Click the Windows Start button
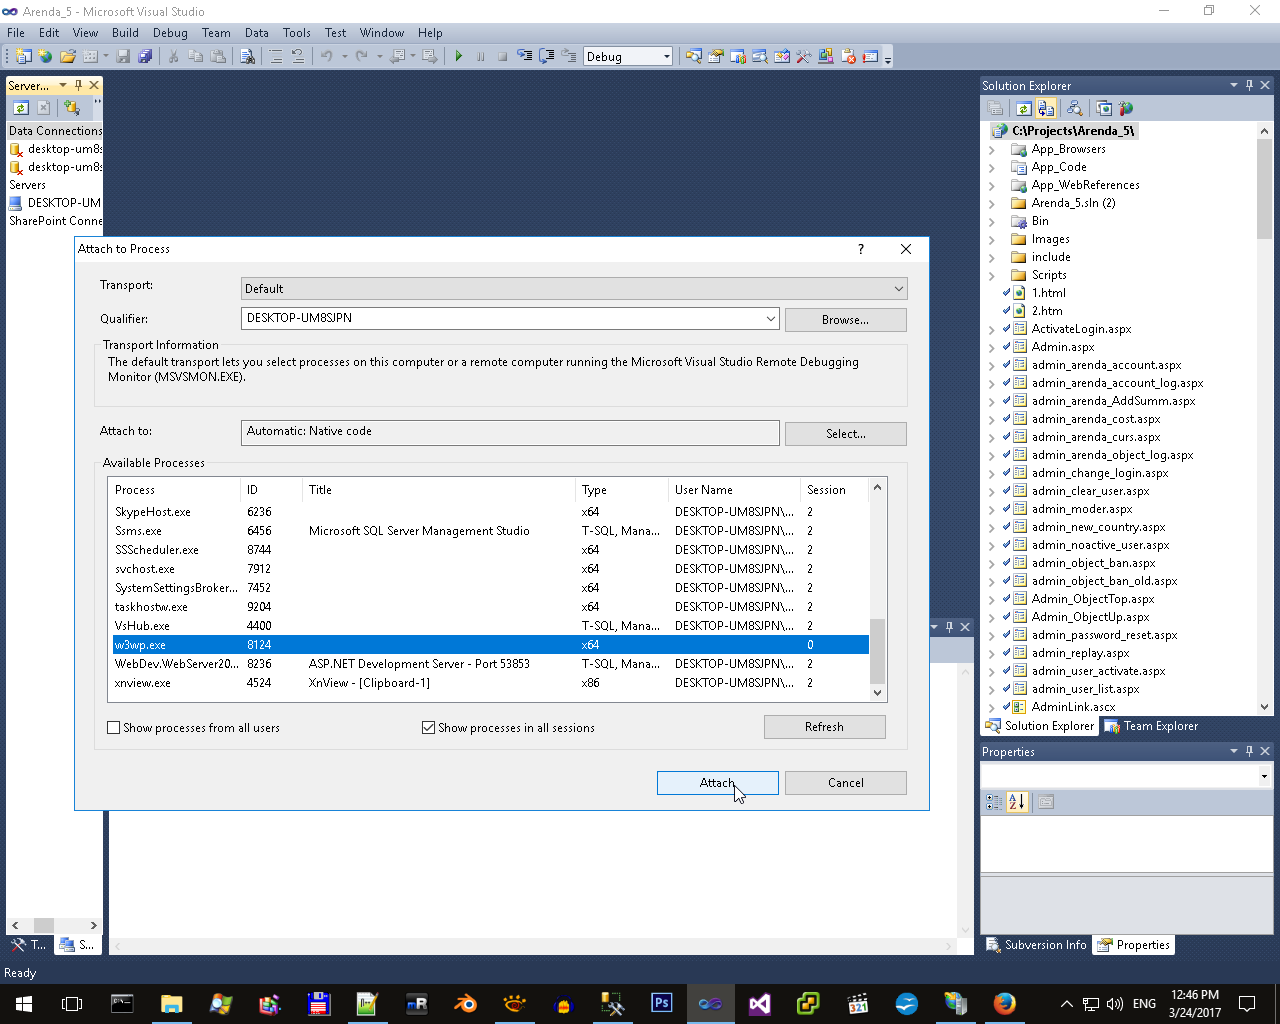The width and height of the screenshot is (1280, 1024). [x=24, y=1003]
